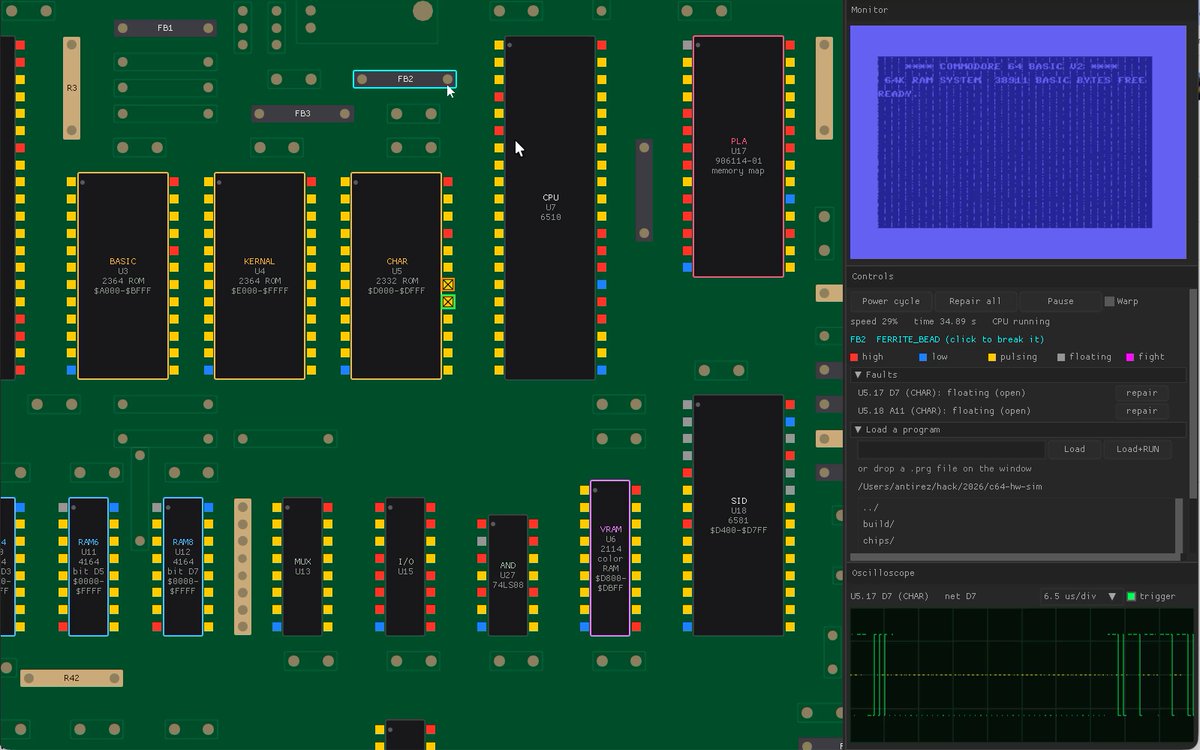Open the chips/ folder in file list
1200x750 pixels.
(879, 541)
